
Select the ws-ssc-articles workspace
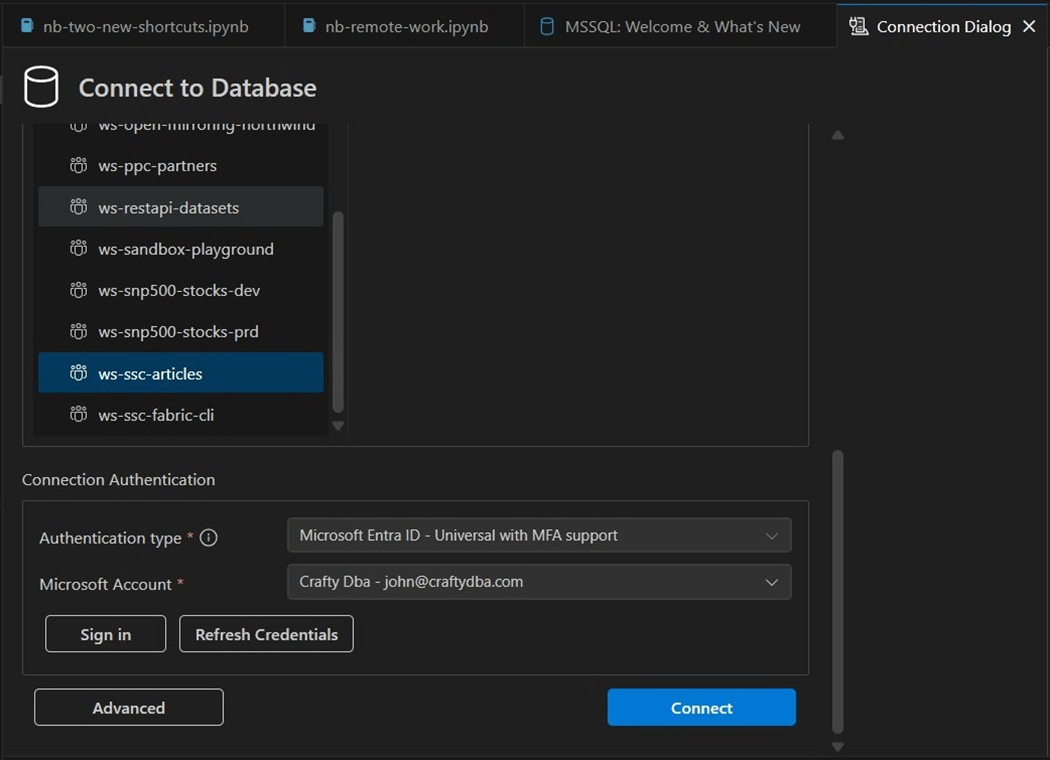pyautogui.click(x=150, y=373)
